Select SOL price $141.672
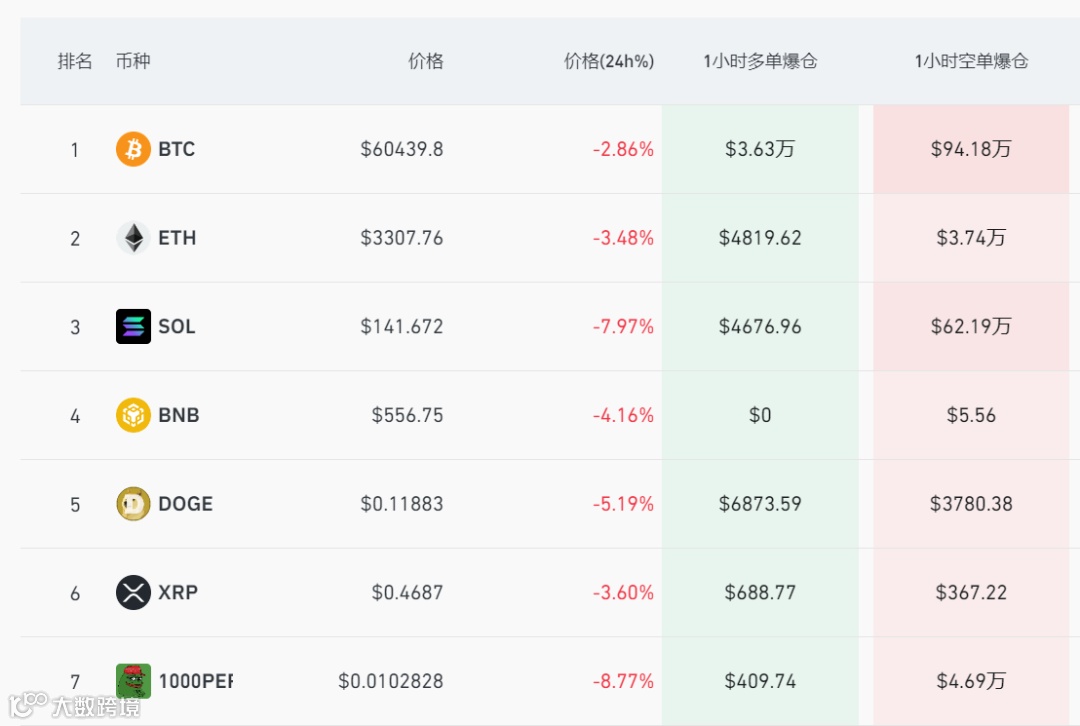 click(x=402, y=326)
